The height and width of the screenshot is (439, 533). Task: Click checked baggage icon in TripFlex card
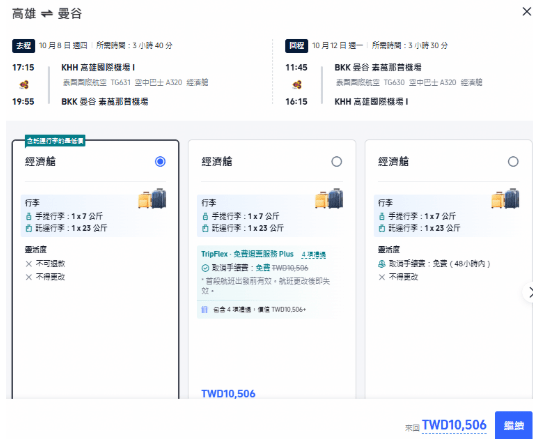pyautogui.click(x=205, y=228)
